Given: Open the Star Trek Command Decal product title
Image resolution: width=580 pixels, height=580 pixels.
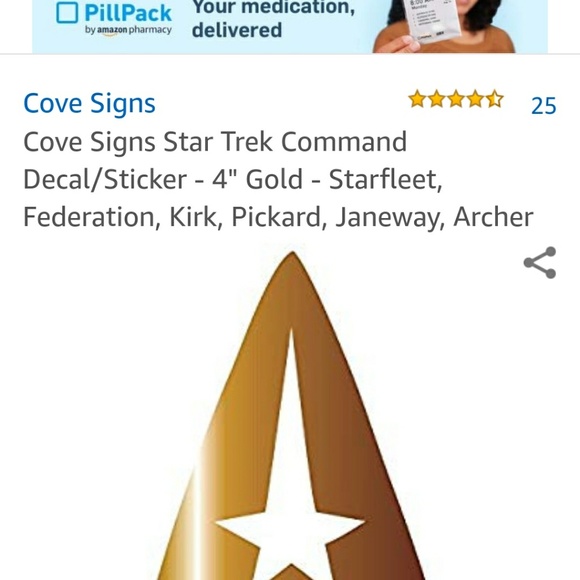Looking at the screenshot, I should (278, 179).
